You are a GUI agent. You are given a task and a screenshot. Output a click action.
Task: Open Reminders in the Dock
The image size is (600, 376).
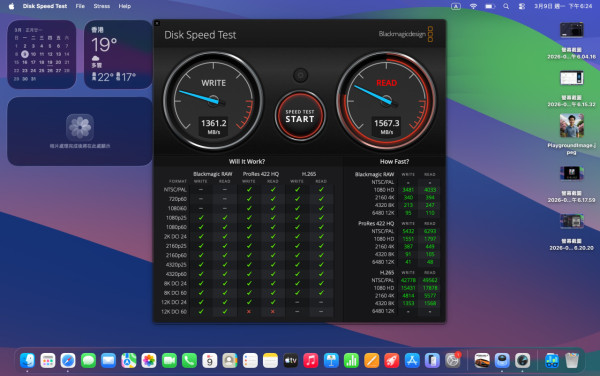coord(250,360)
